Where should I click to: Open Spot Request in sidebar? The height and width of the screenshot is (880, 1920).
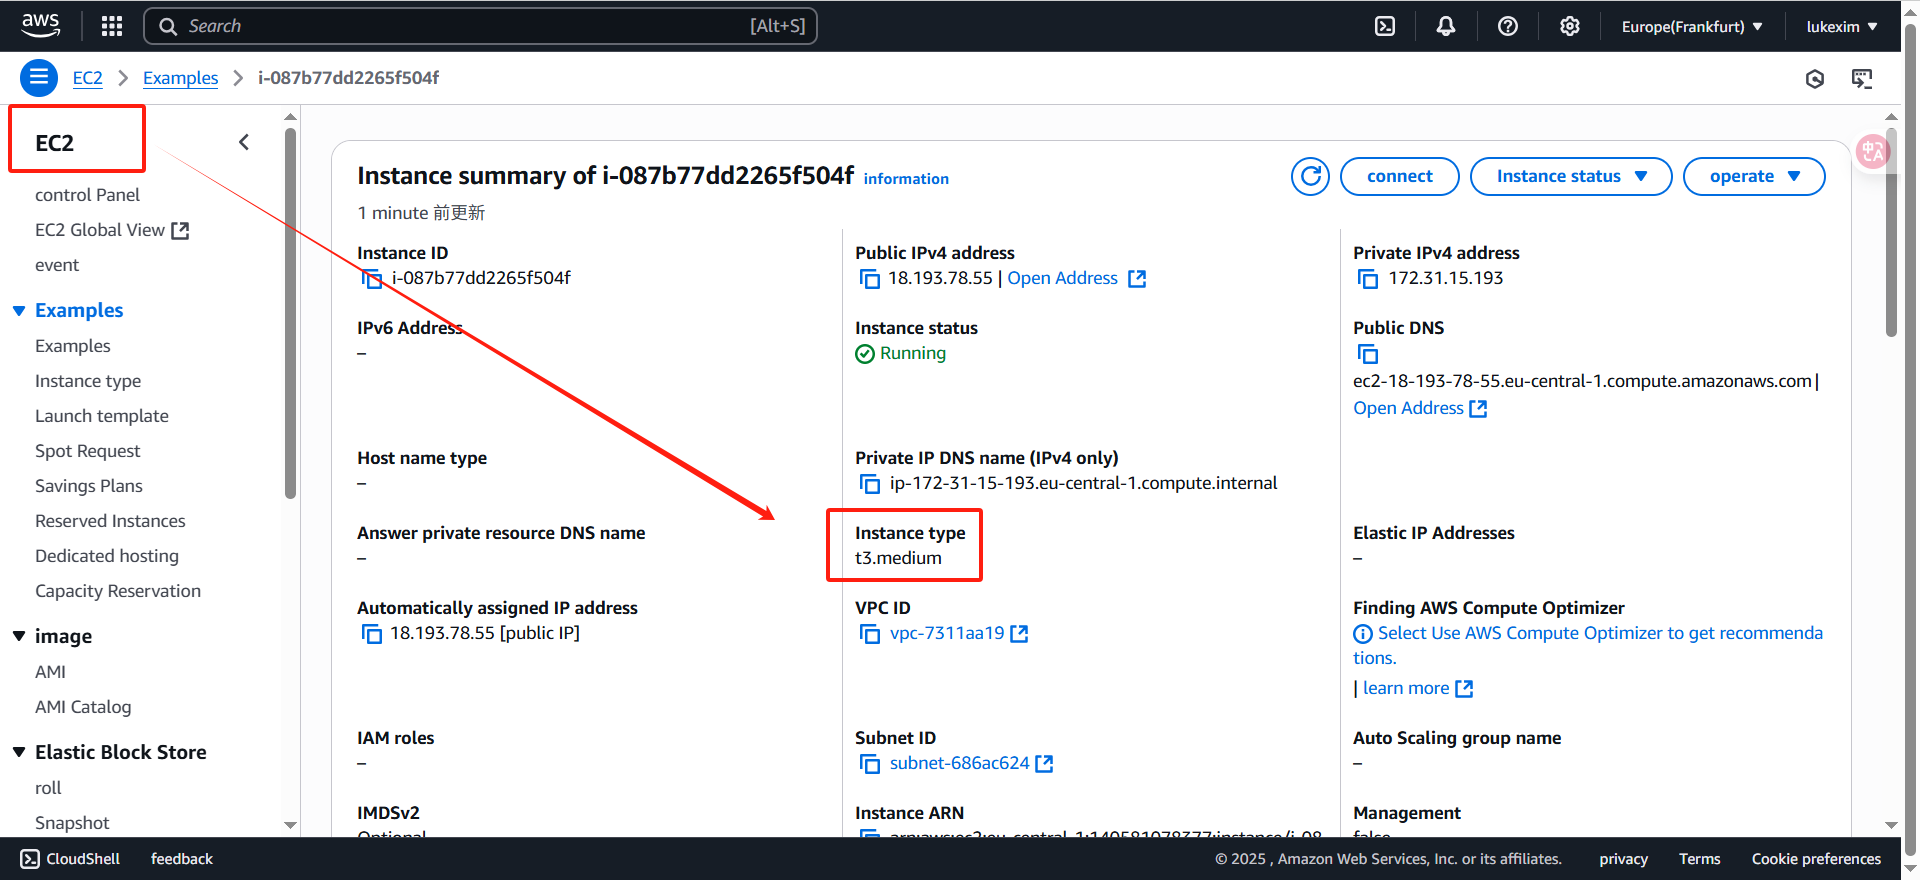click(88, 451)
